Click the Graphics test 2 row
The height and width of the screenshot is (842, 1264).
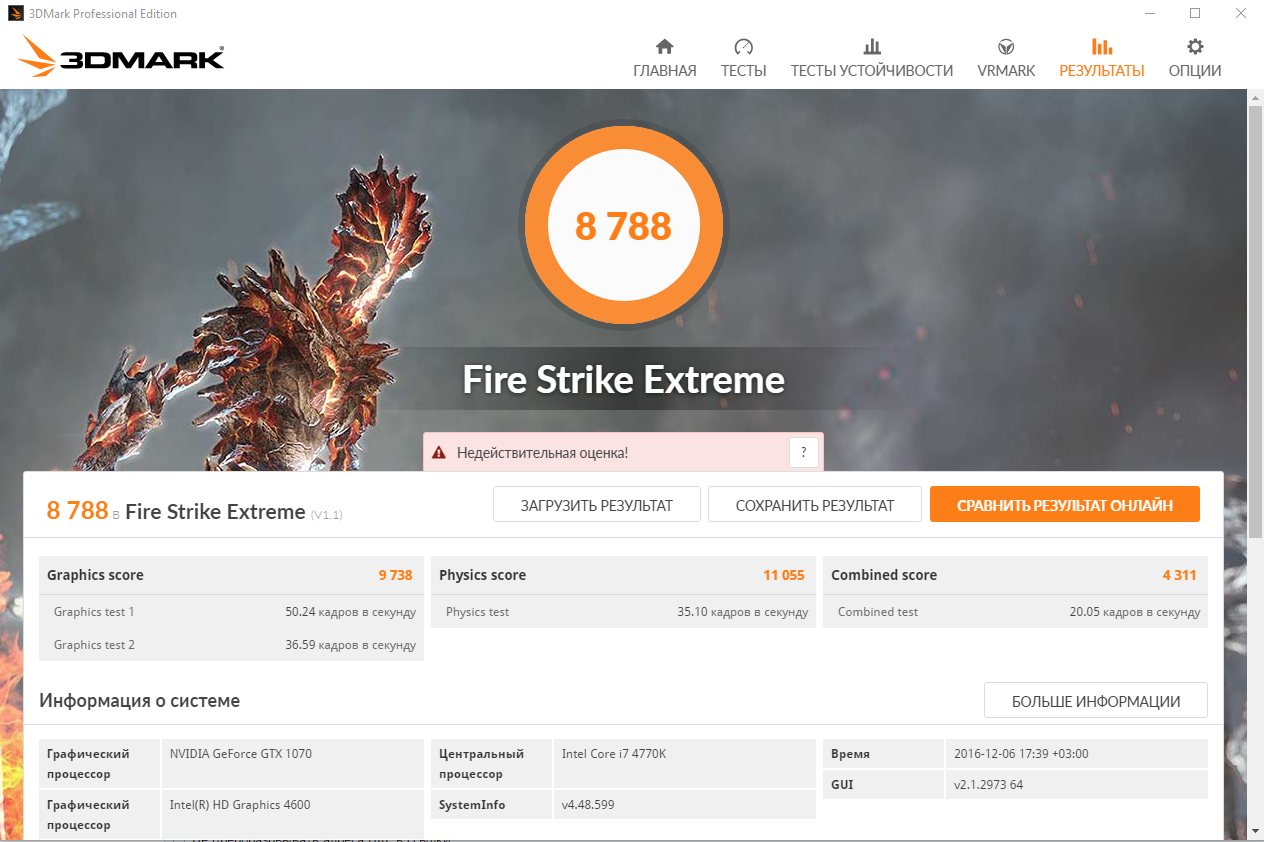(231, 645)
